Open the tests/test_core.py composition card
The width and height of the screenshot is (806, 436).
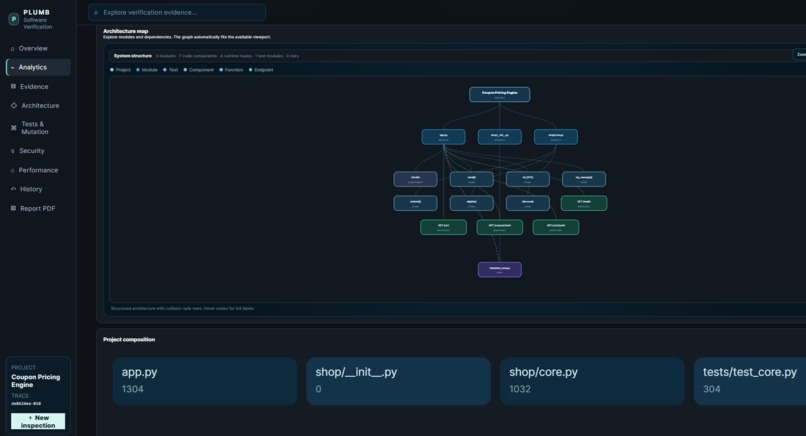750,382
